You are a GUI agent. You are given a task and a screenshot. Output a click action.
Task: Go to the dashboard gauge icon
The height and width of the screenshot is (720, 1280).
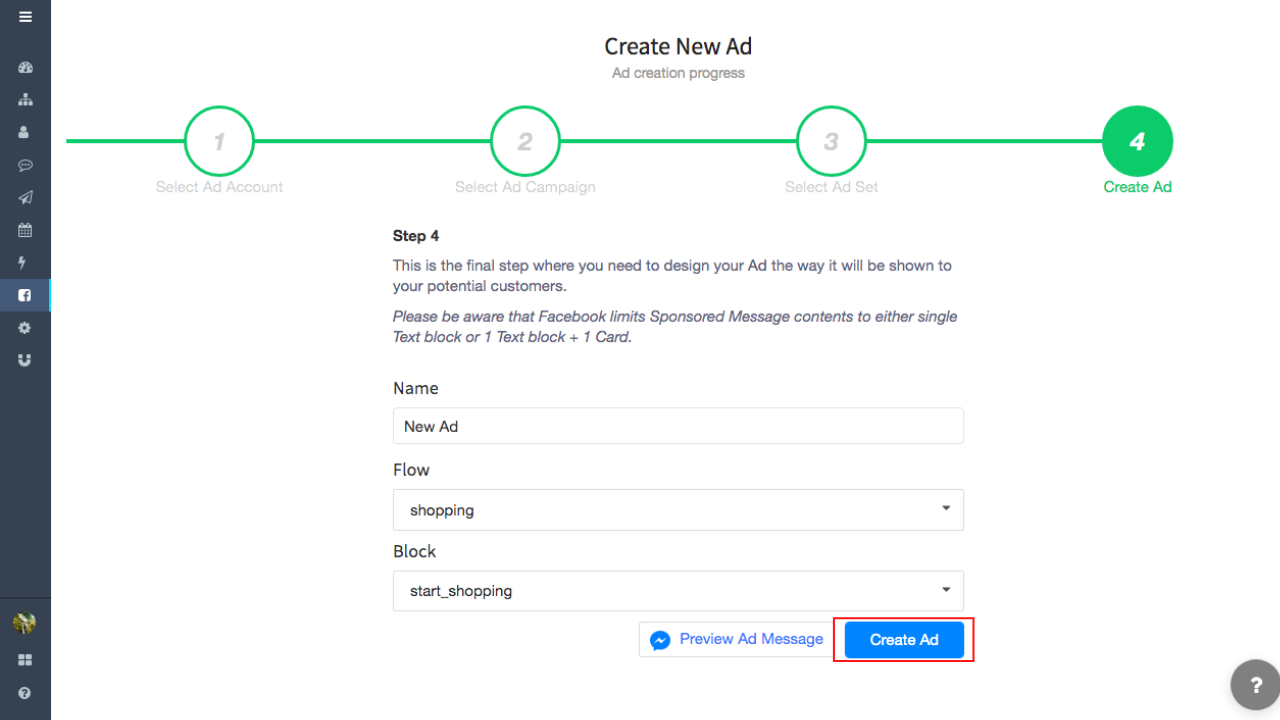pyautogui.click(x=25, y=68)
